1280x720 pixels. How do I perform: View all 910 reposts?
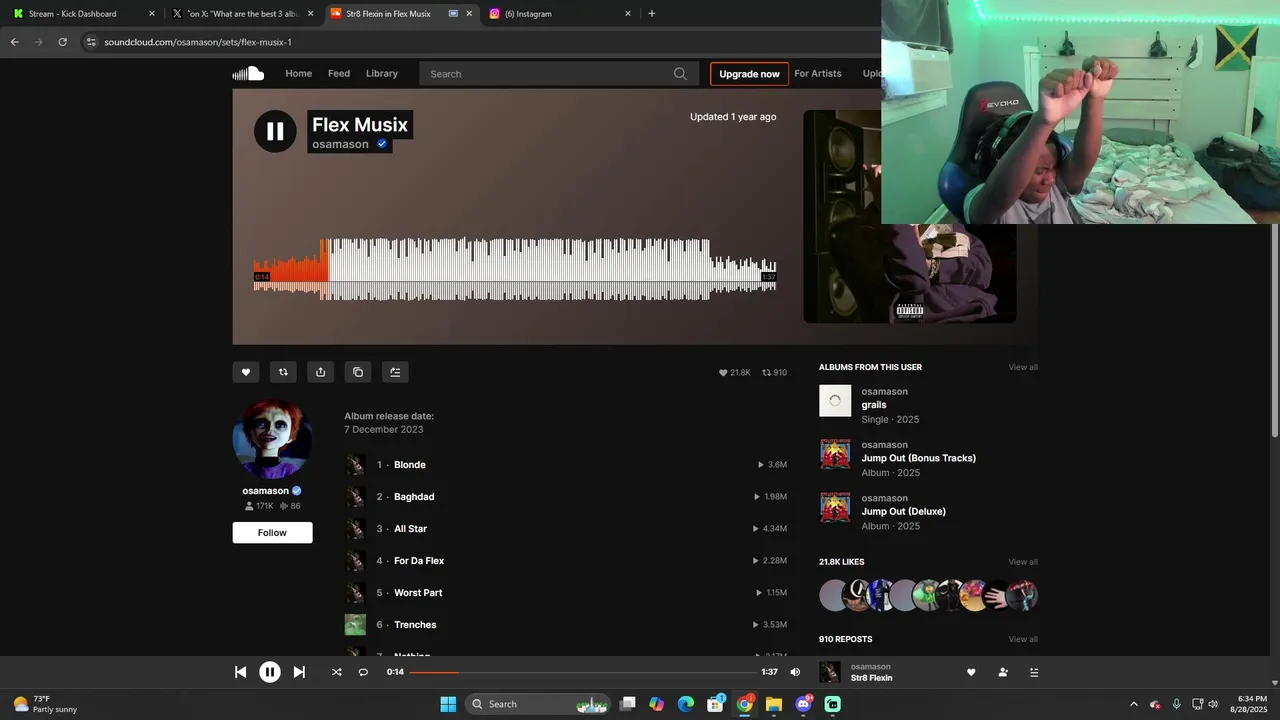(x=1023, y=639)
